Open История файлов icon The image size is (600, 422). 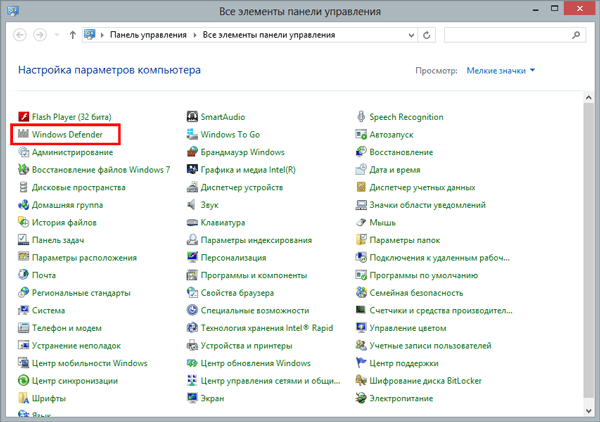click(x=24, y=222)
